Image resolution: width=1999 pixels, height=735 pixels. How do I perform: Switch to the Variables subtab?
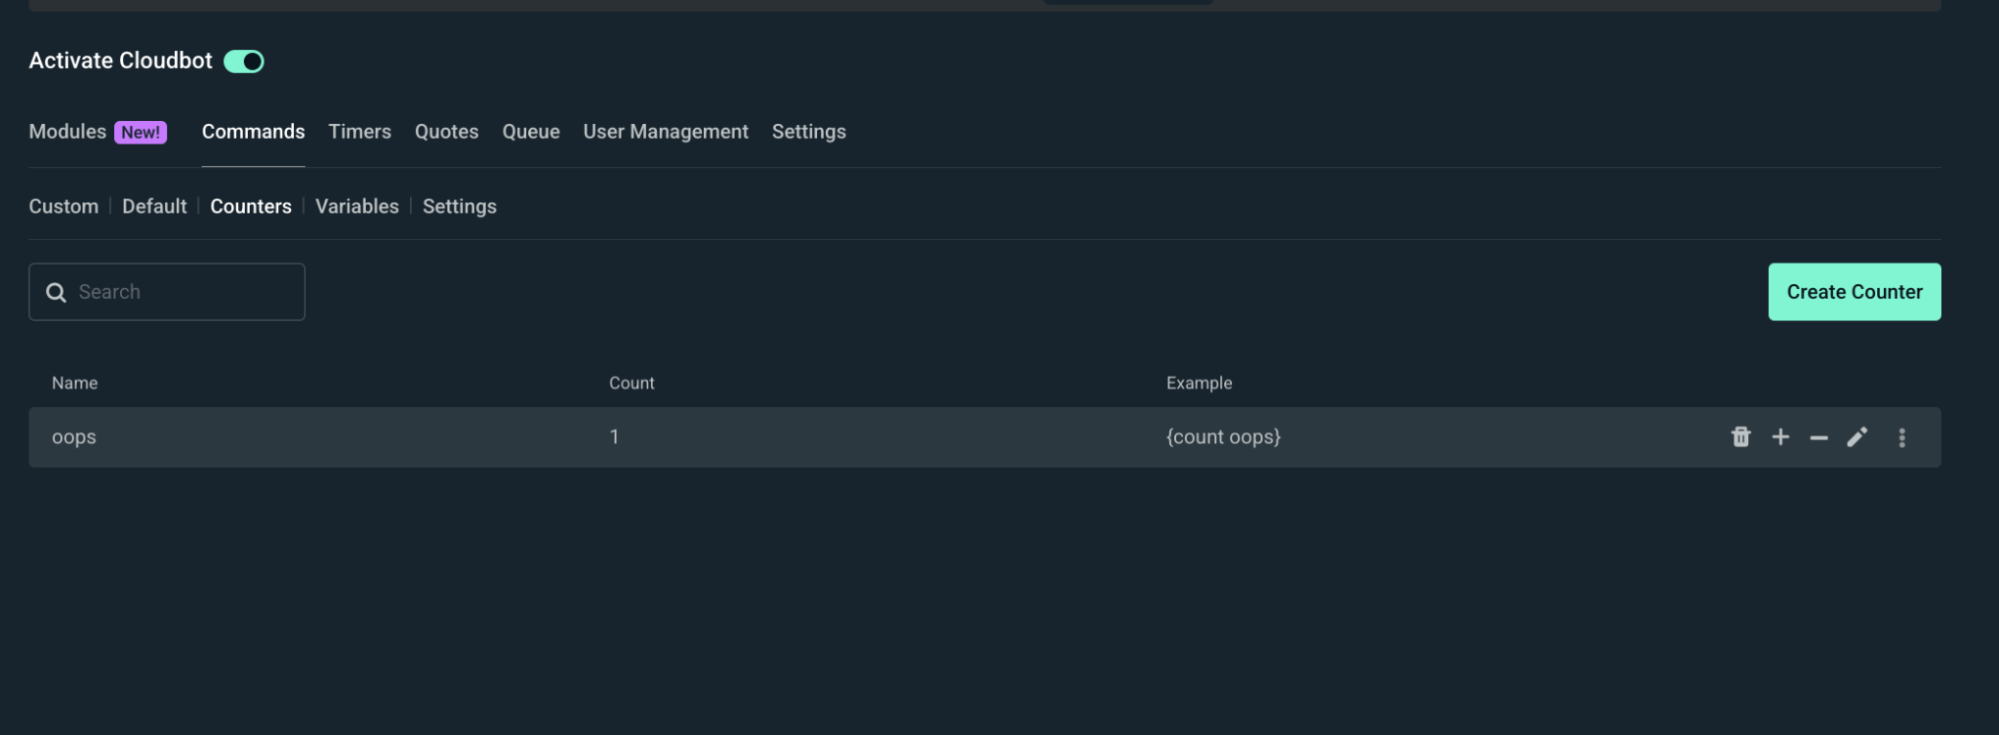pos(356,206)
